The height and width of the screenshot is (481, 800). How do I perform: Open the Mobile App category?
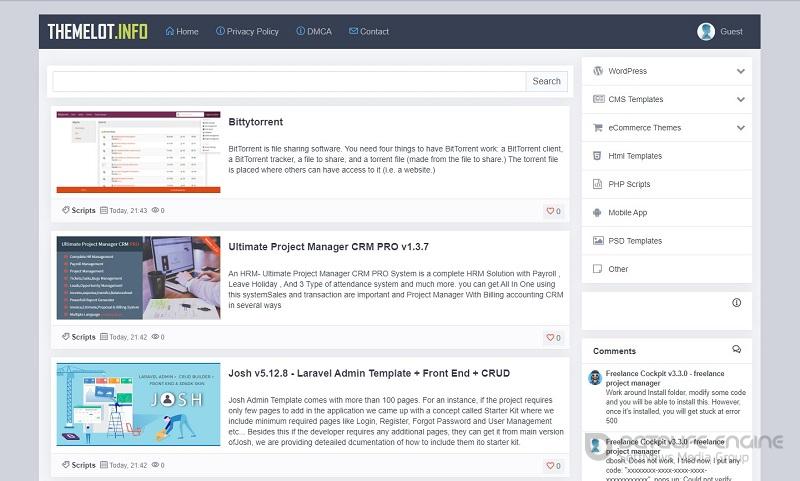click(x=628, y=213)
